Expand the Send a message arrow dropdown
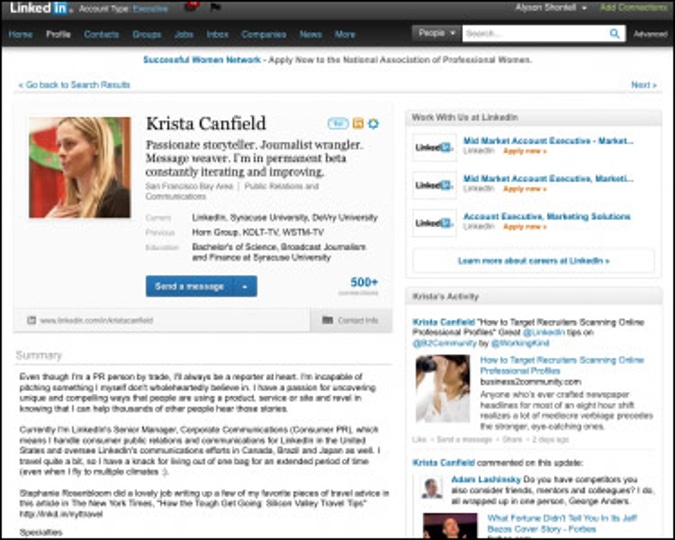This screenshot has height=540, width=675. (245, 286)
